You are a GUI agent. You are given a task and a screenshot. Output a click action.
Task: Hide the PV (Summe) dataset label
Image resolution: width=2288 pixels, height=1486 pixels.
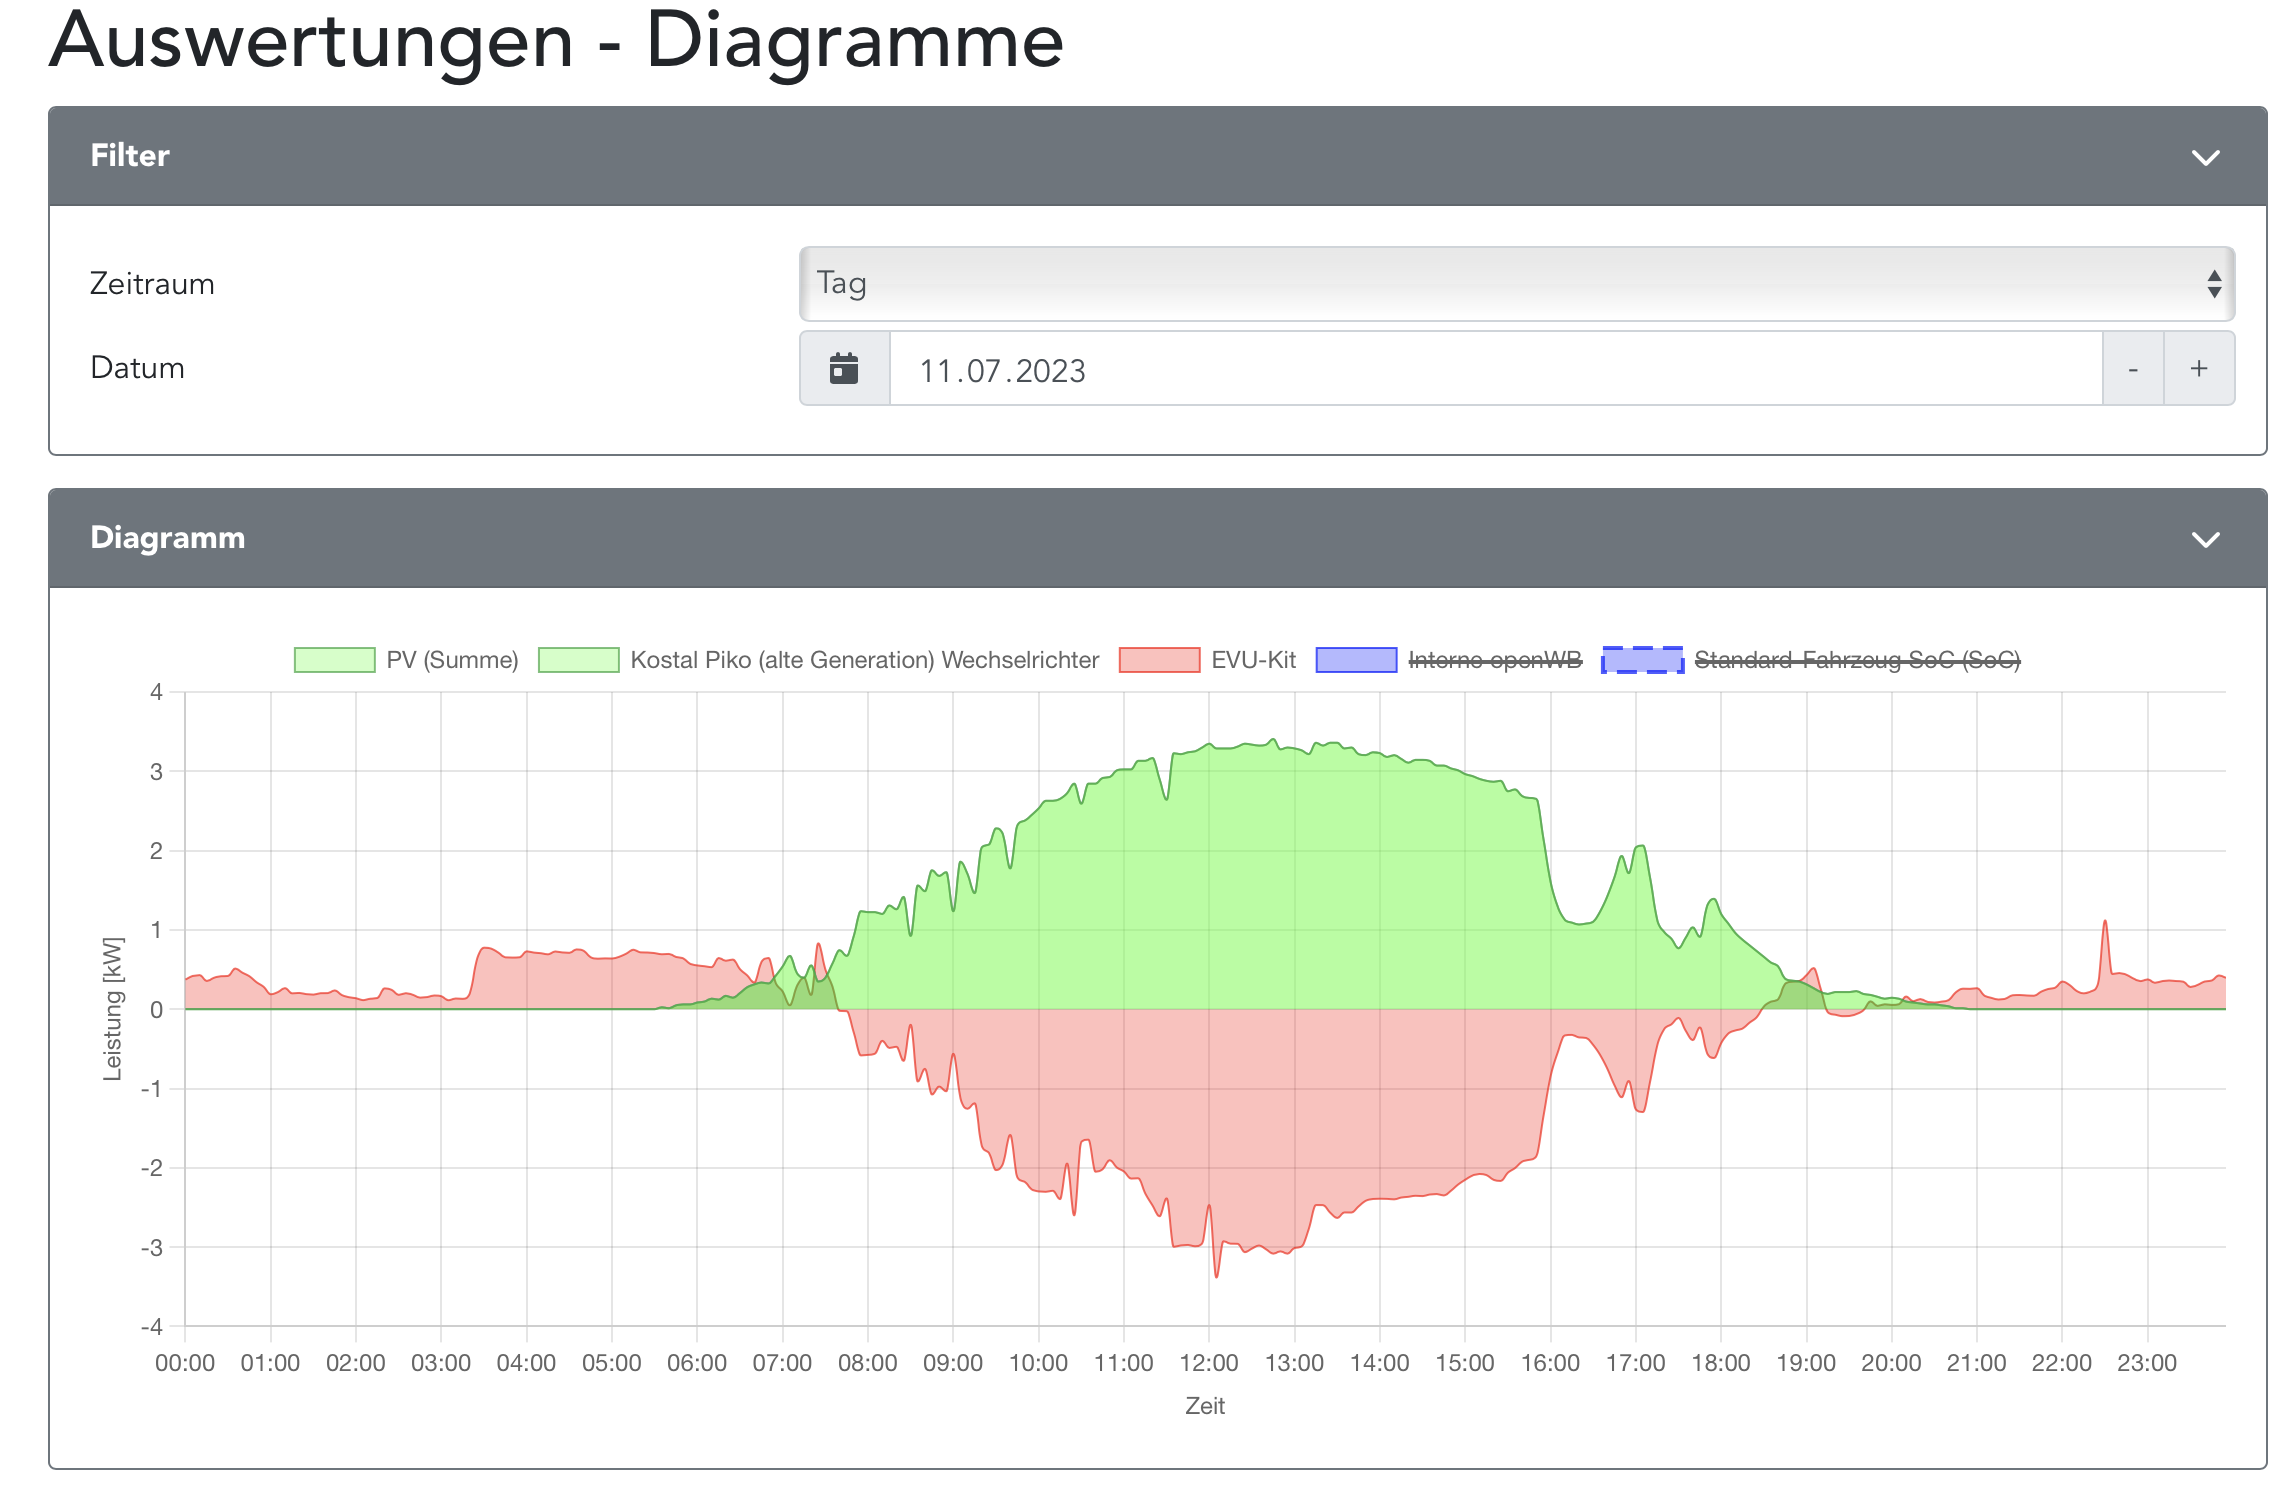click(452, 660)
